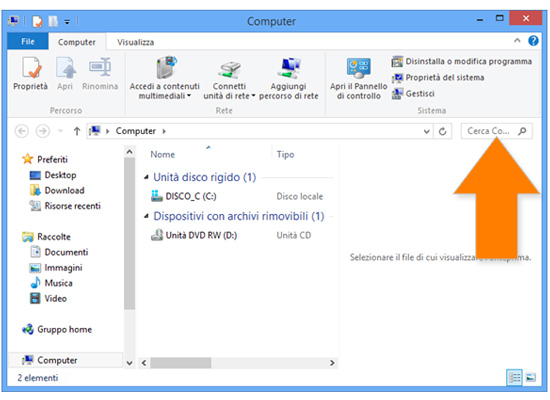This screenshot has width=550, height=400.
Task: Open the File menu tab
Action: pyautogui.click(x=28, y=41)
